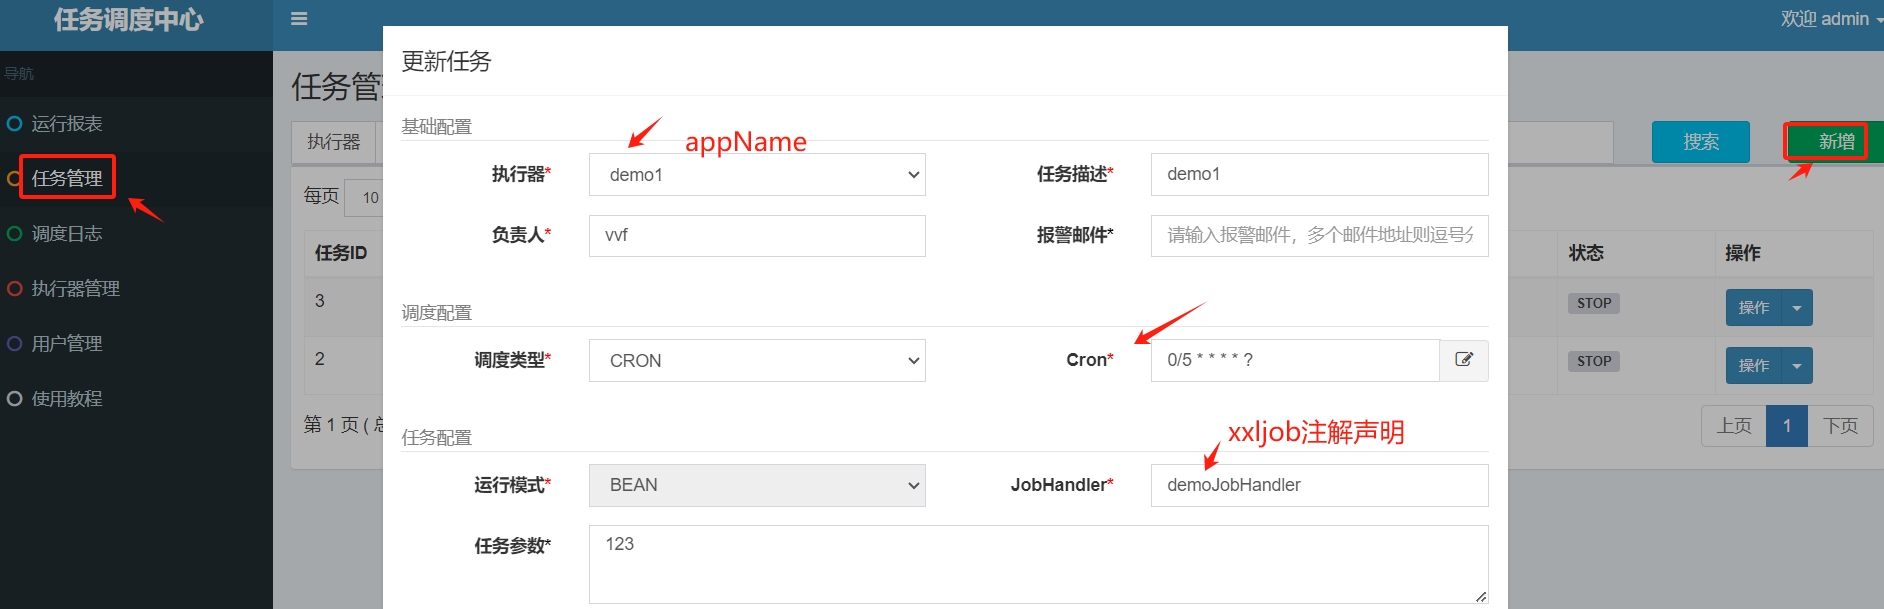Image resolution: width=1884 pixels, height=609 pixels.
Task: Click the STOP status of task 2
Action: pos(1594,361)
